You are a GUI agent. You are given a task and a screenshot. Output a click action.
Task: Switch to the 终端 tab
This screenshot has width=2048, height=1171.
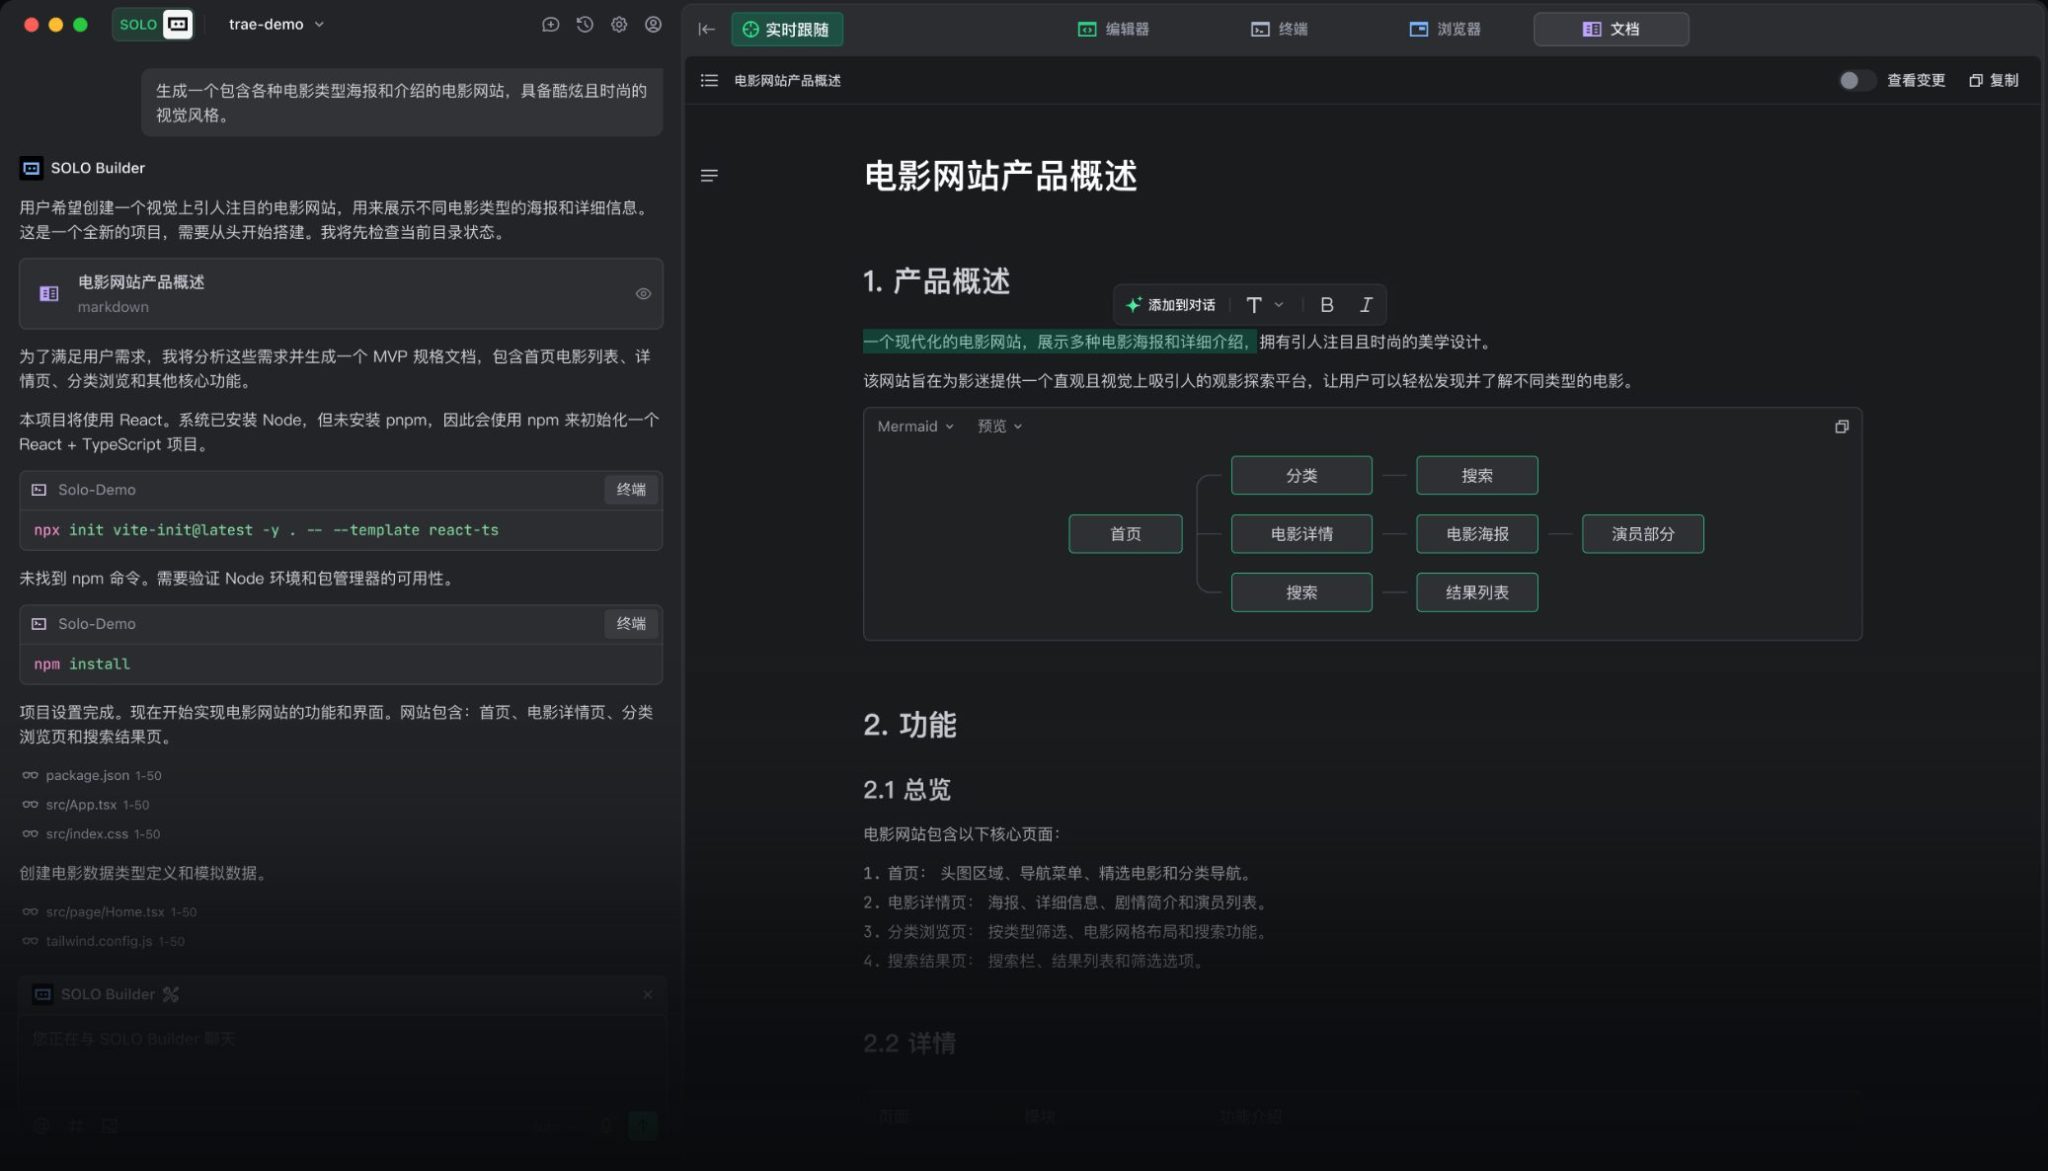(1279, 29)
